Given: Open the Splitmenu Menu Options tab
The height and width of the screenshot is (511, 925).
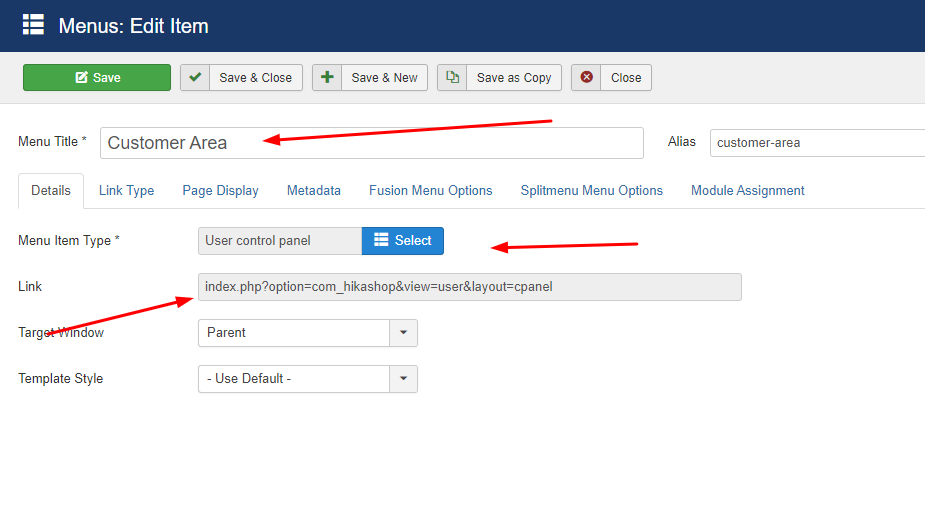Looking at the screenshot, I should pyautogui.click(x=592, y=191).
